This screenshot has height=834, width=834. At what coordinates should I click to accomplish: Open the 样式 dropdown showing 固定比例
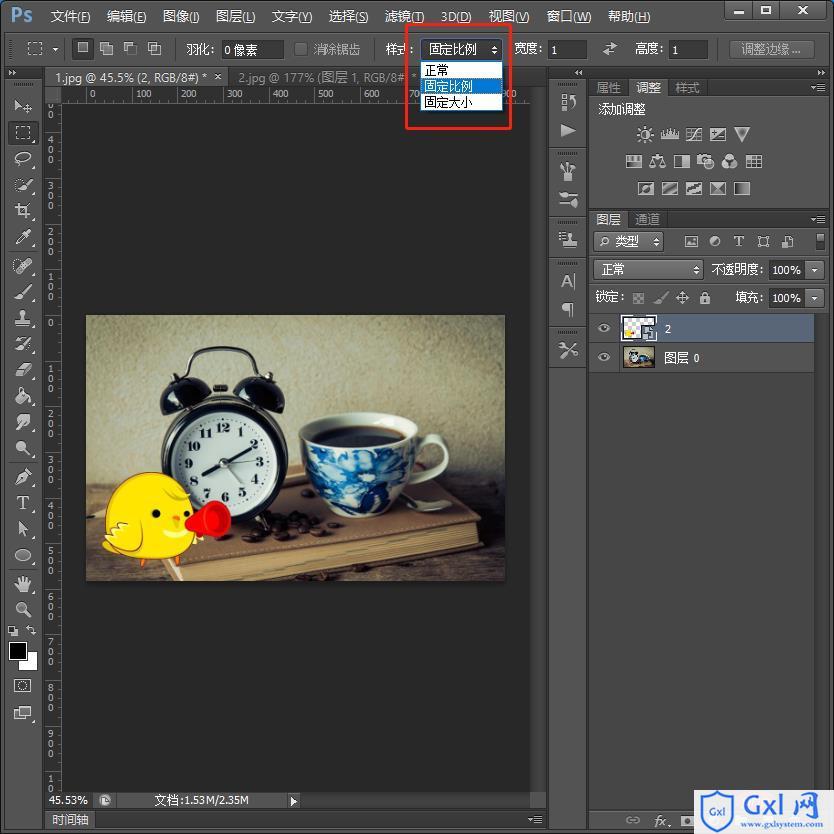point(461,49)
